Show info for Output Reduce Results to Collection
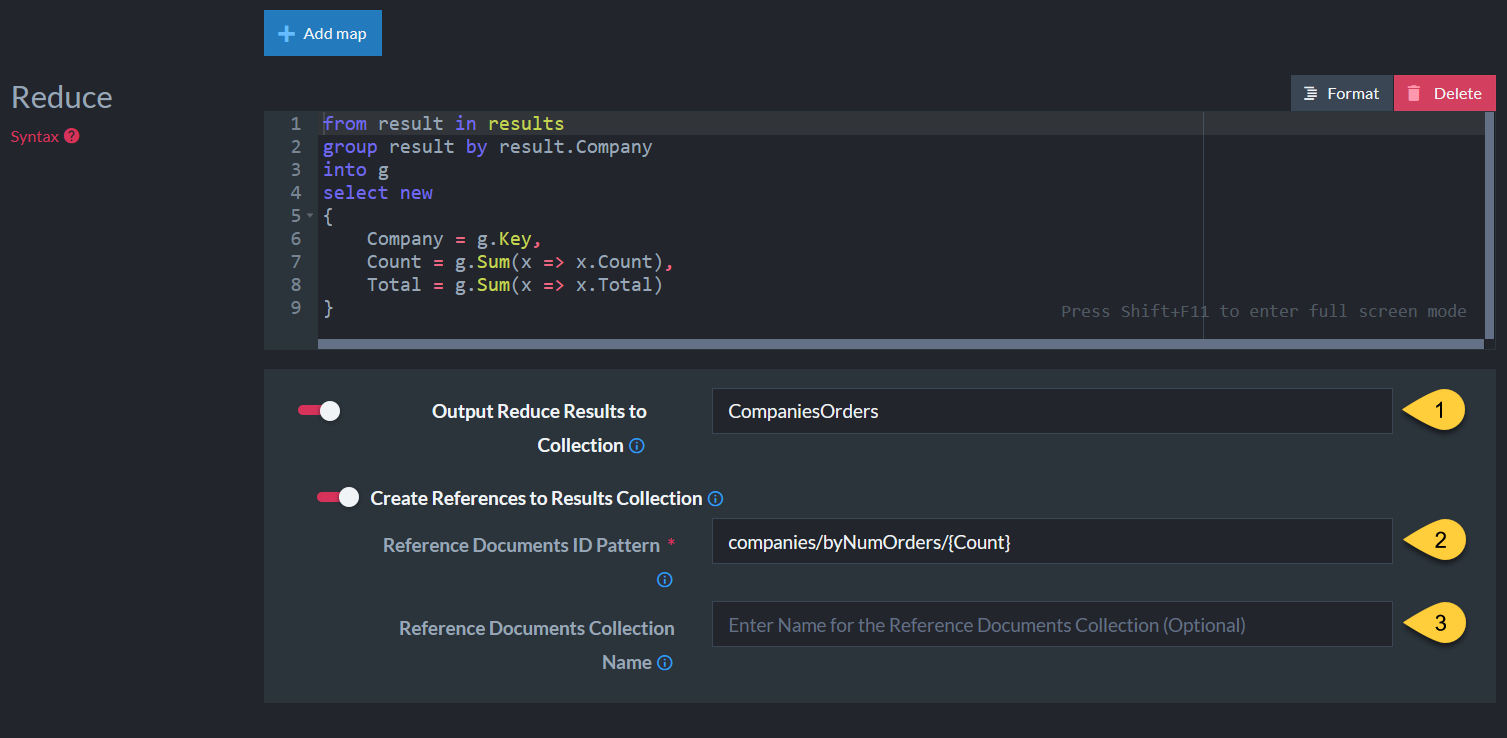 (637, 446)
